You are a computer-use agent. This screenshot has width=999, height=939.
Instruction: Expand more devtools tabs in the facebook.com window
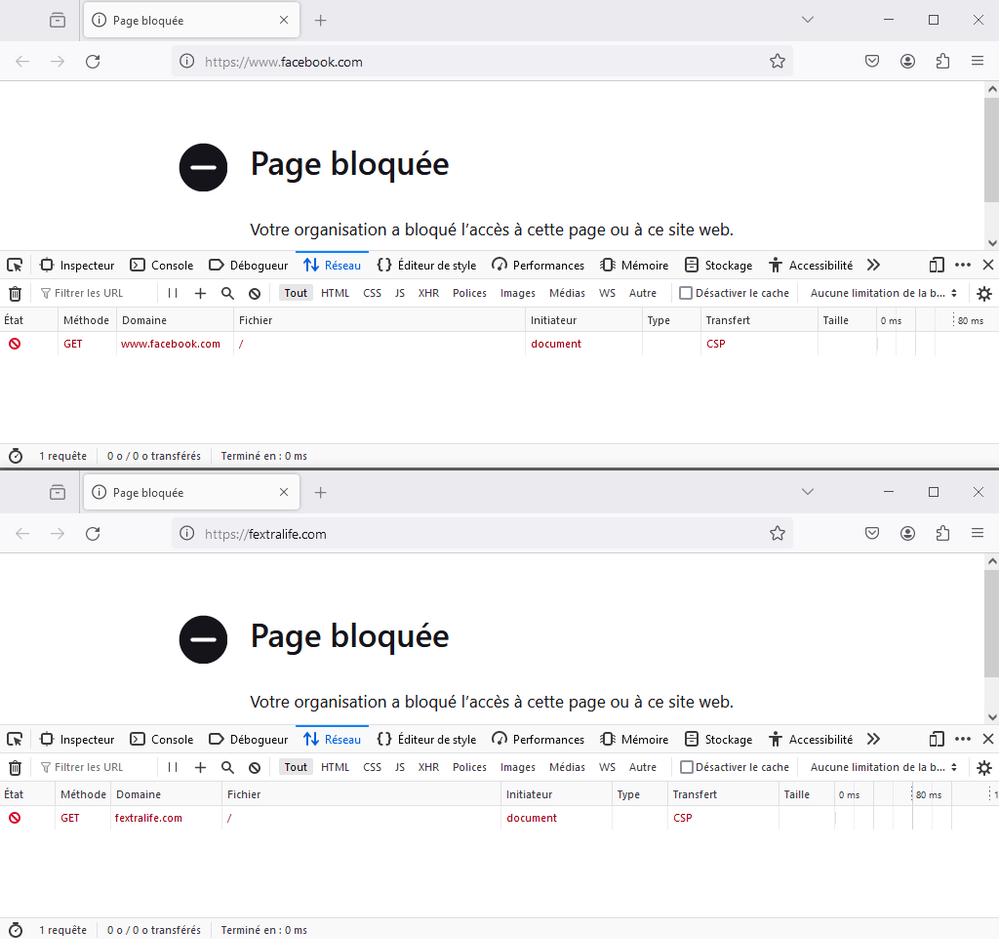pos(873,266)
